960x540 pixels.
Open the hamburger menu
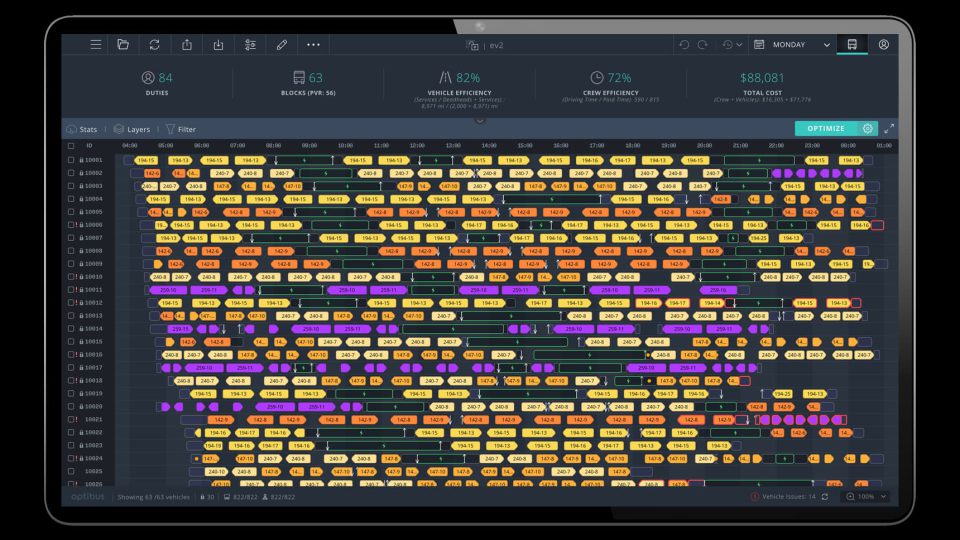(x=95, y=45)
